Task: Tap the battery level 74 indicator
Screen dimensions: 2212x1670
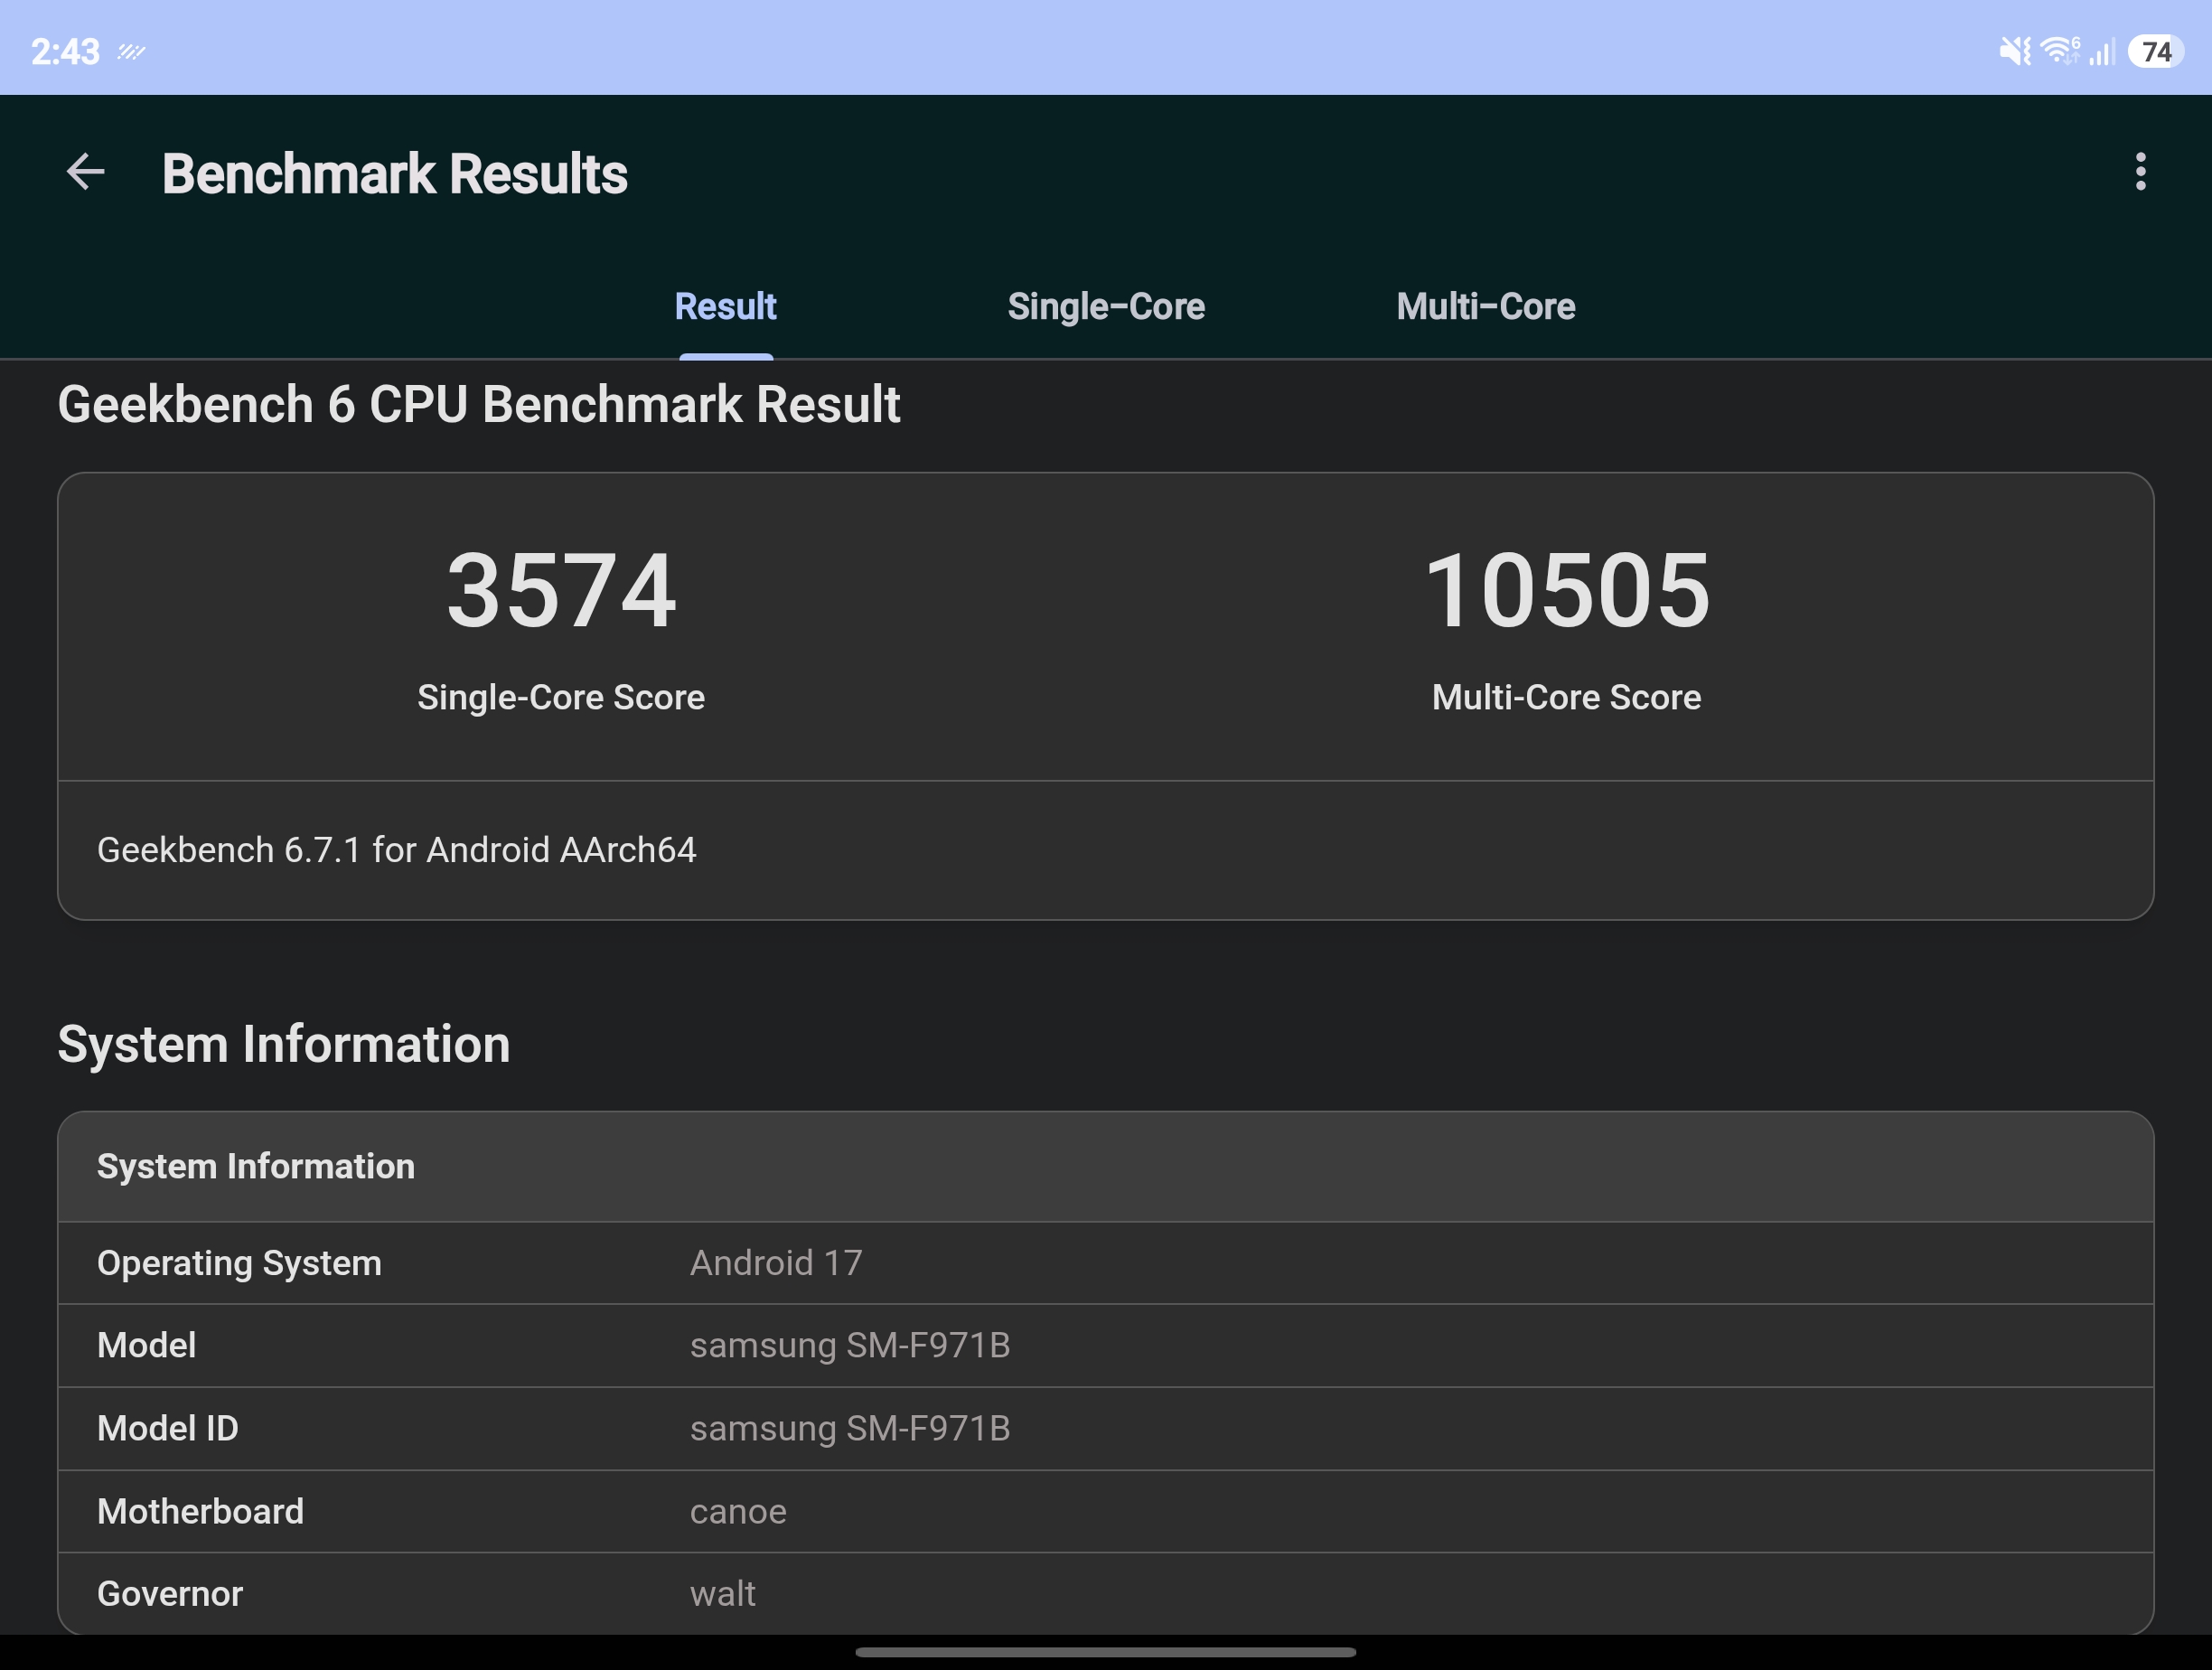Action: point(2155,51)
